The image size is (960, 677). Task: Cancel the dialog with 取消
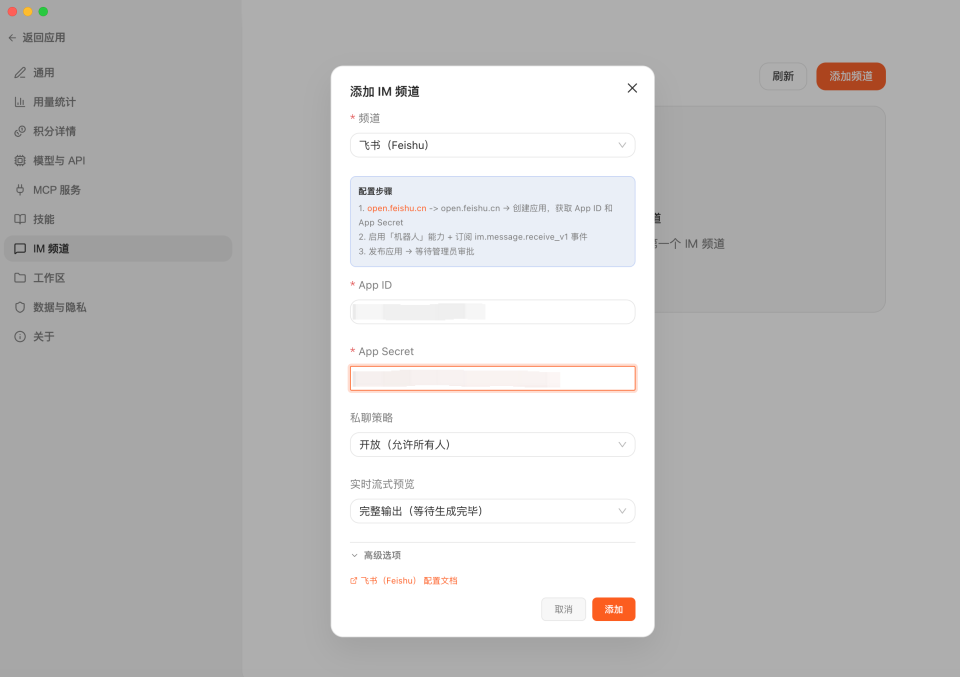coord(563,609)
